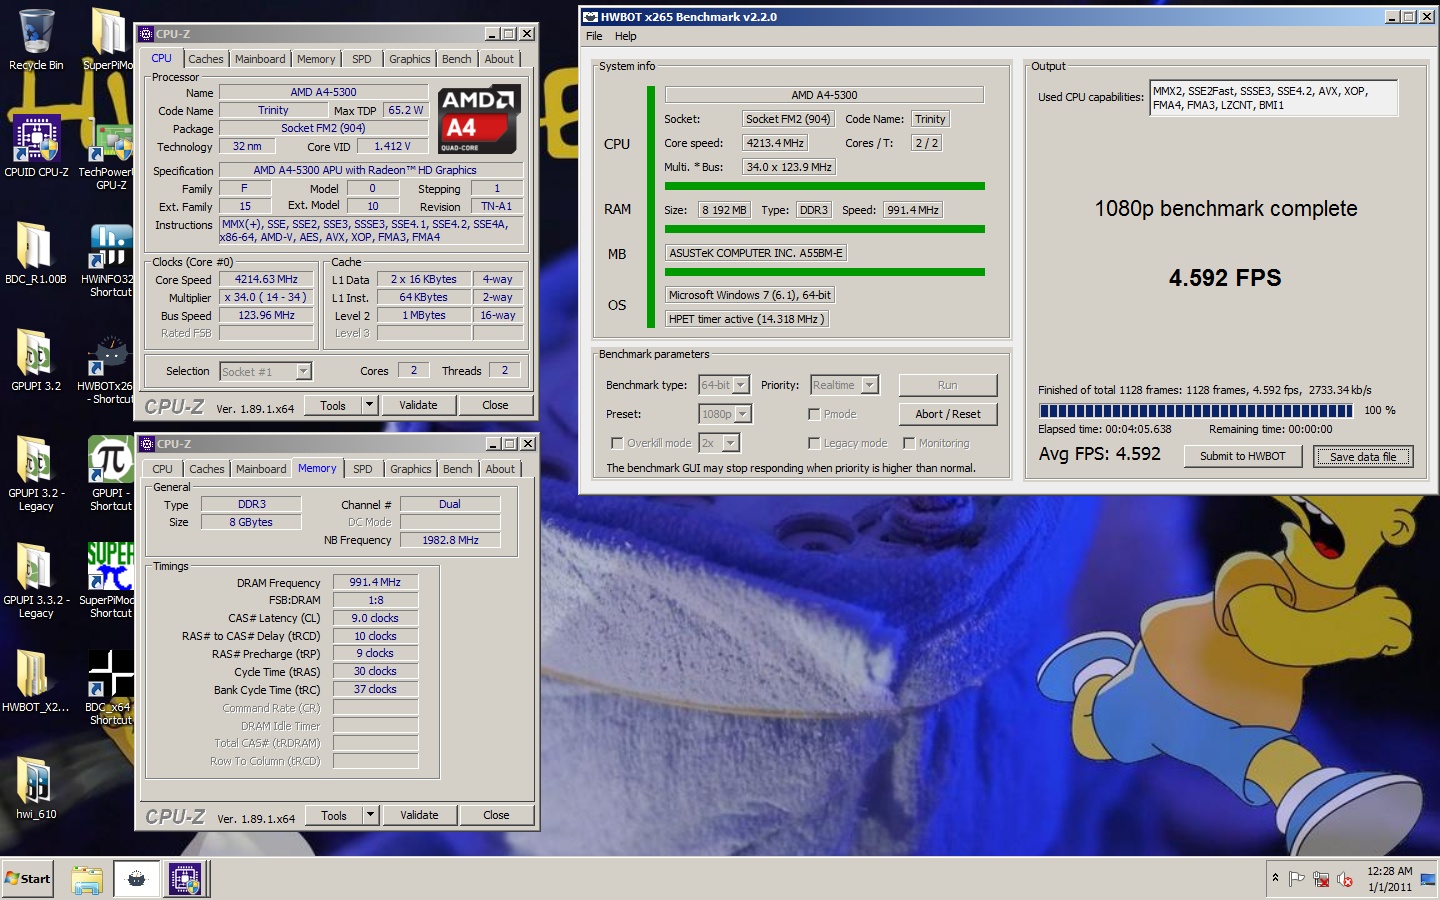
Task: Click the taskbar clock showing 12:28 AM
Action: (1390, 879)
